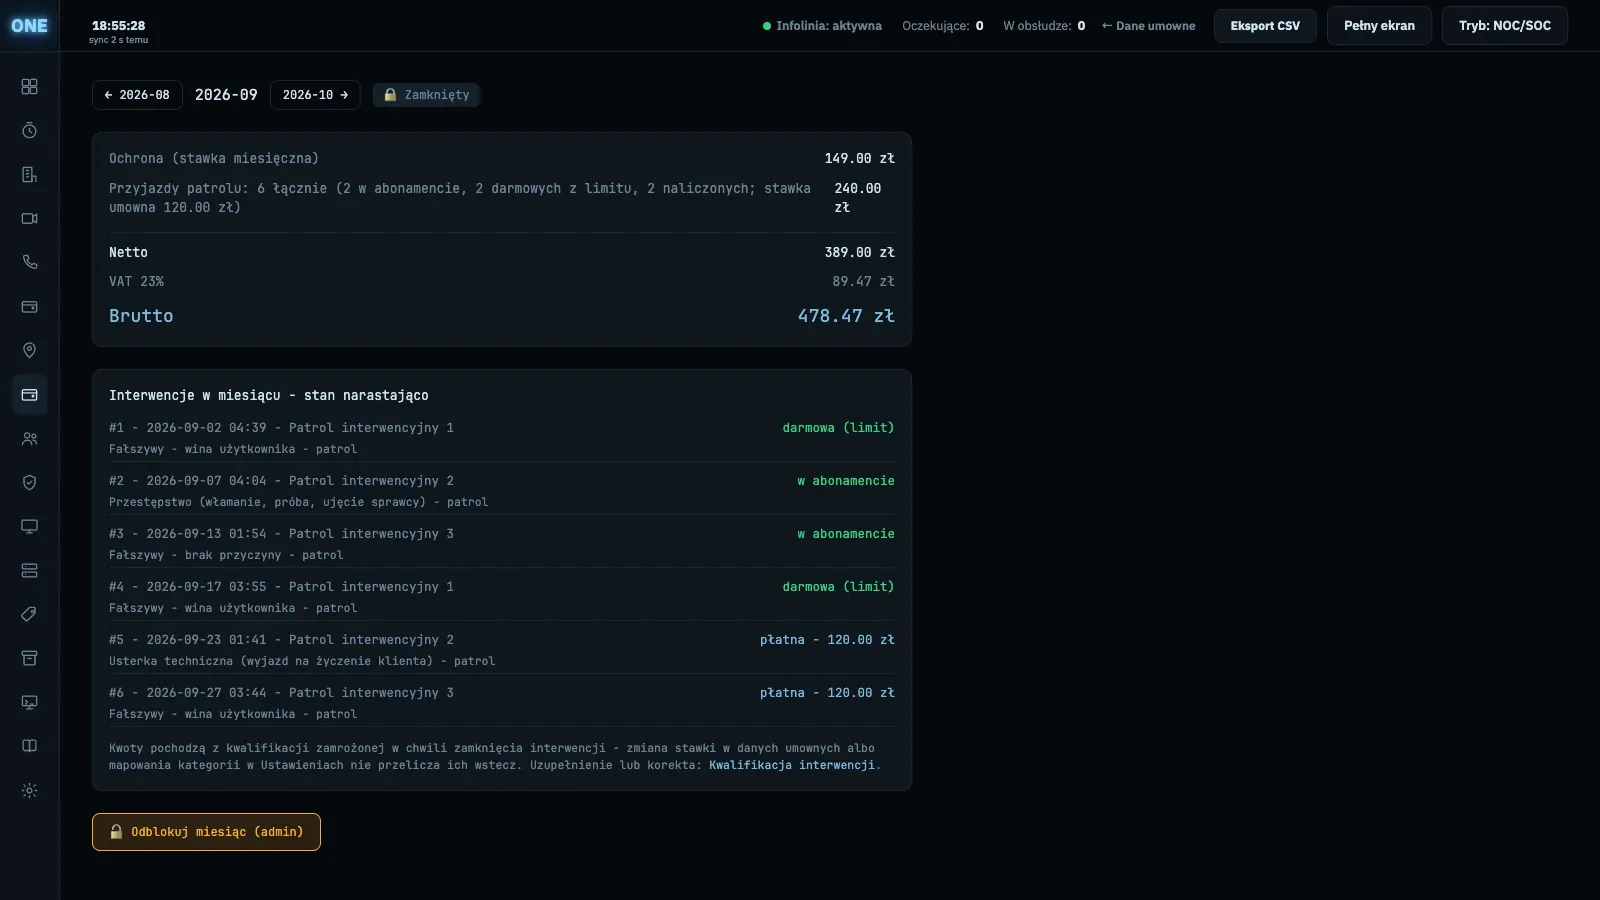Go to next month 2026-10
This screenshot has height=900, width=1600.
tap(315, 95)
